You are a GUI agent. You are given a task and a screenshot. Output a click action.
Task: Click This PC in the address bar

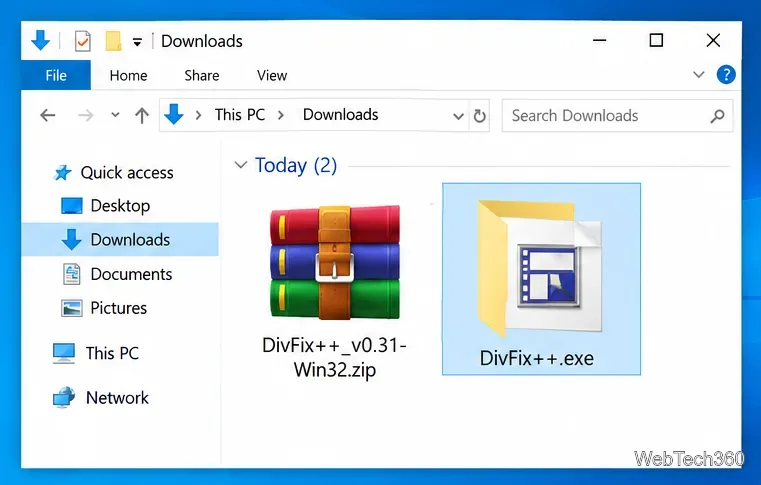[x=240, y=115]
